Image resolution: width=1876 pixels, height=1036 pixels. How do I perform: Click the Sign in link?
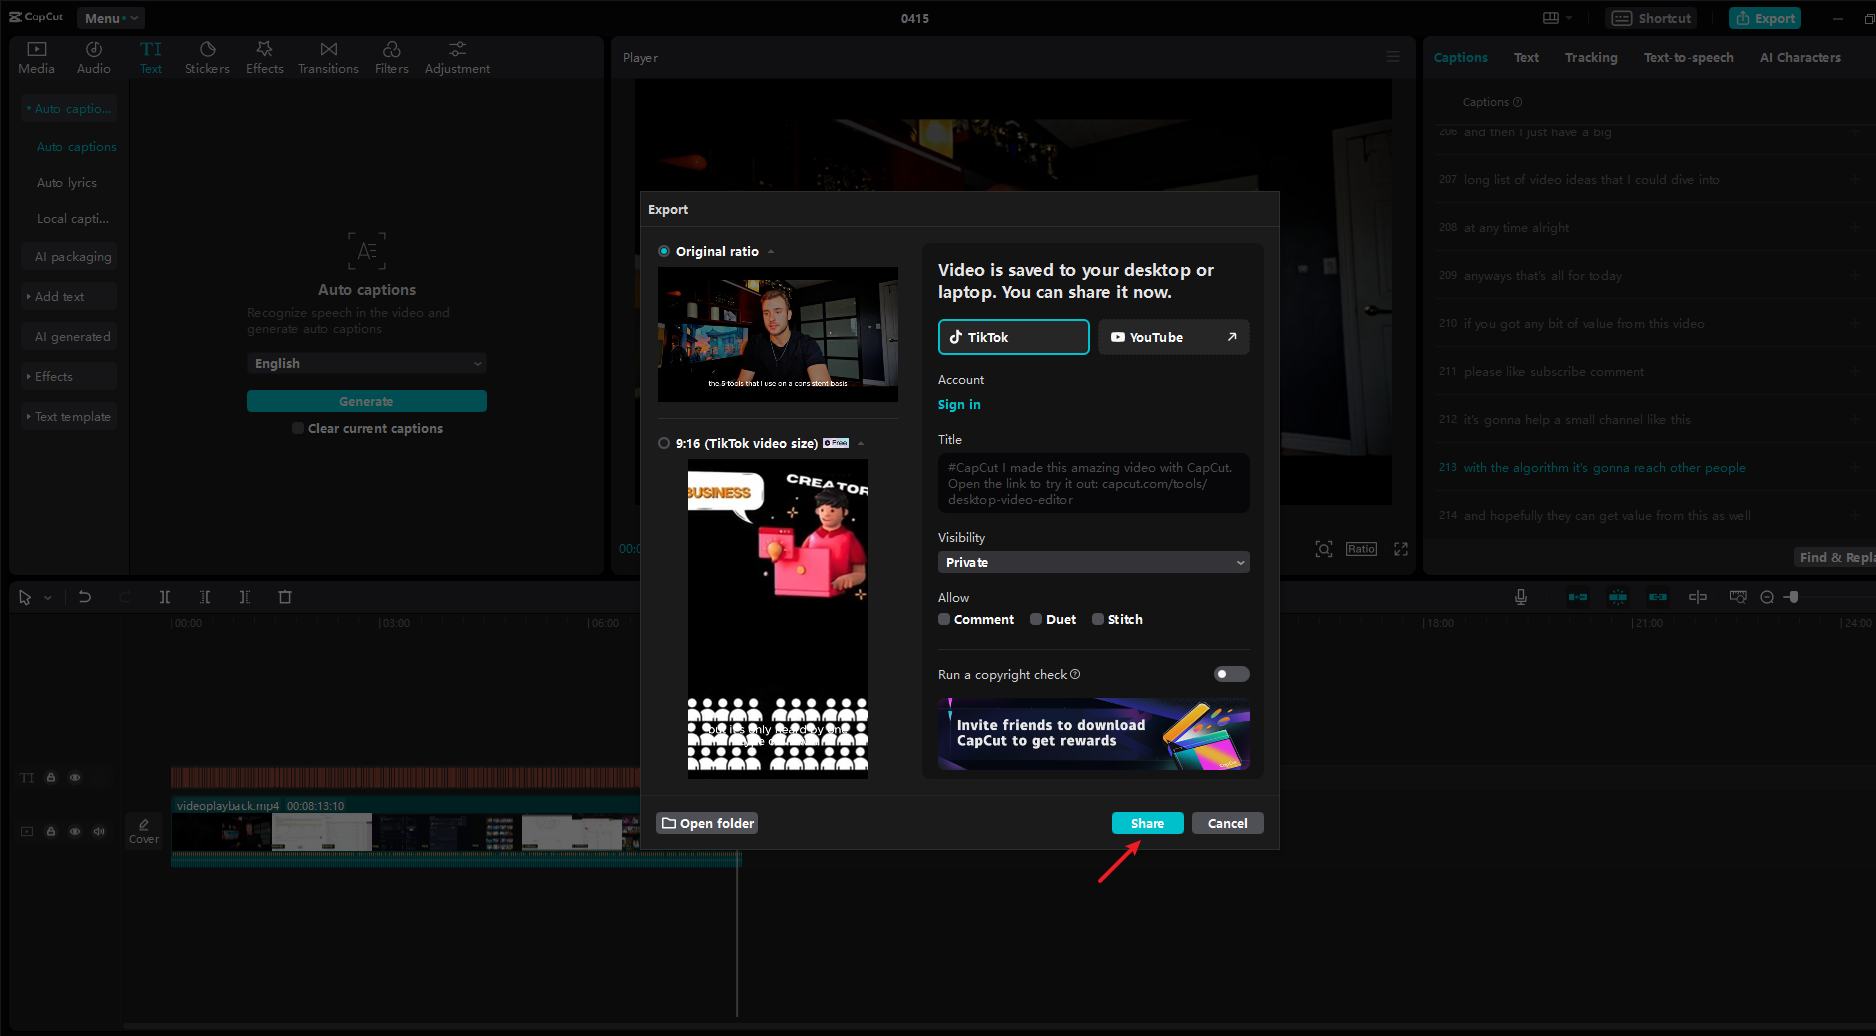pyautogui.click(x=959, y=404)
